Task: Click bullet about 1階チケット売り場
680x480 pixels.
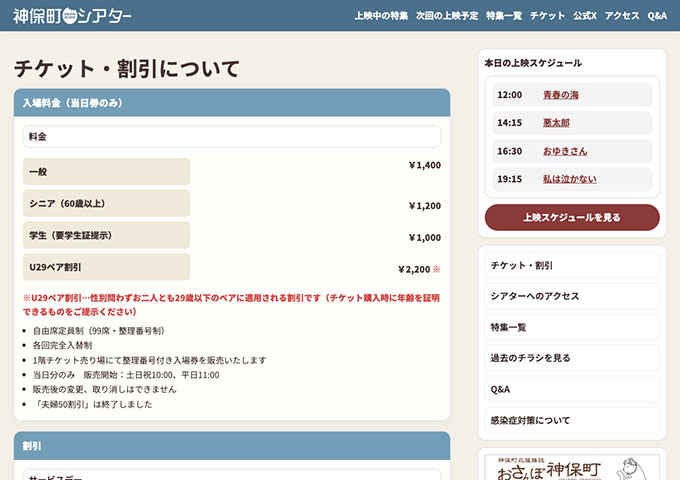Action: [x=149, y=360]
